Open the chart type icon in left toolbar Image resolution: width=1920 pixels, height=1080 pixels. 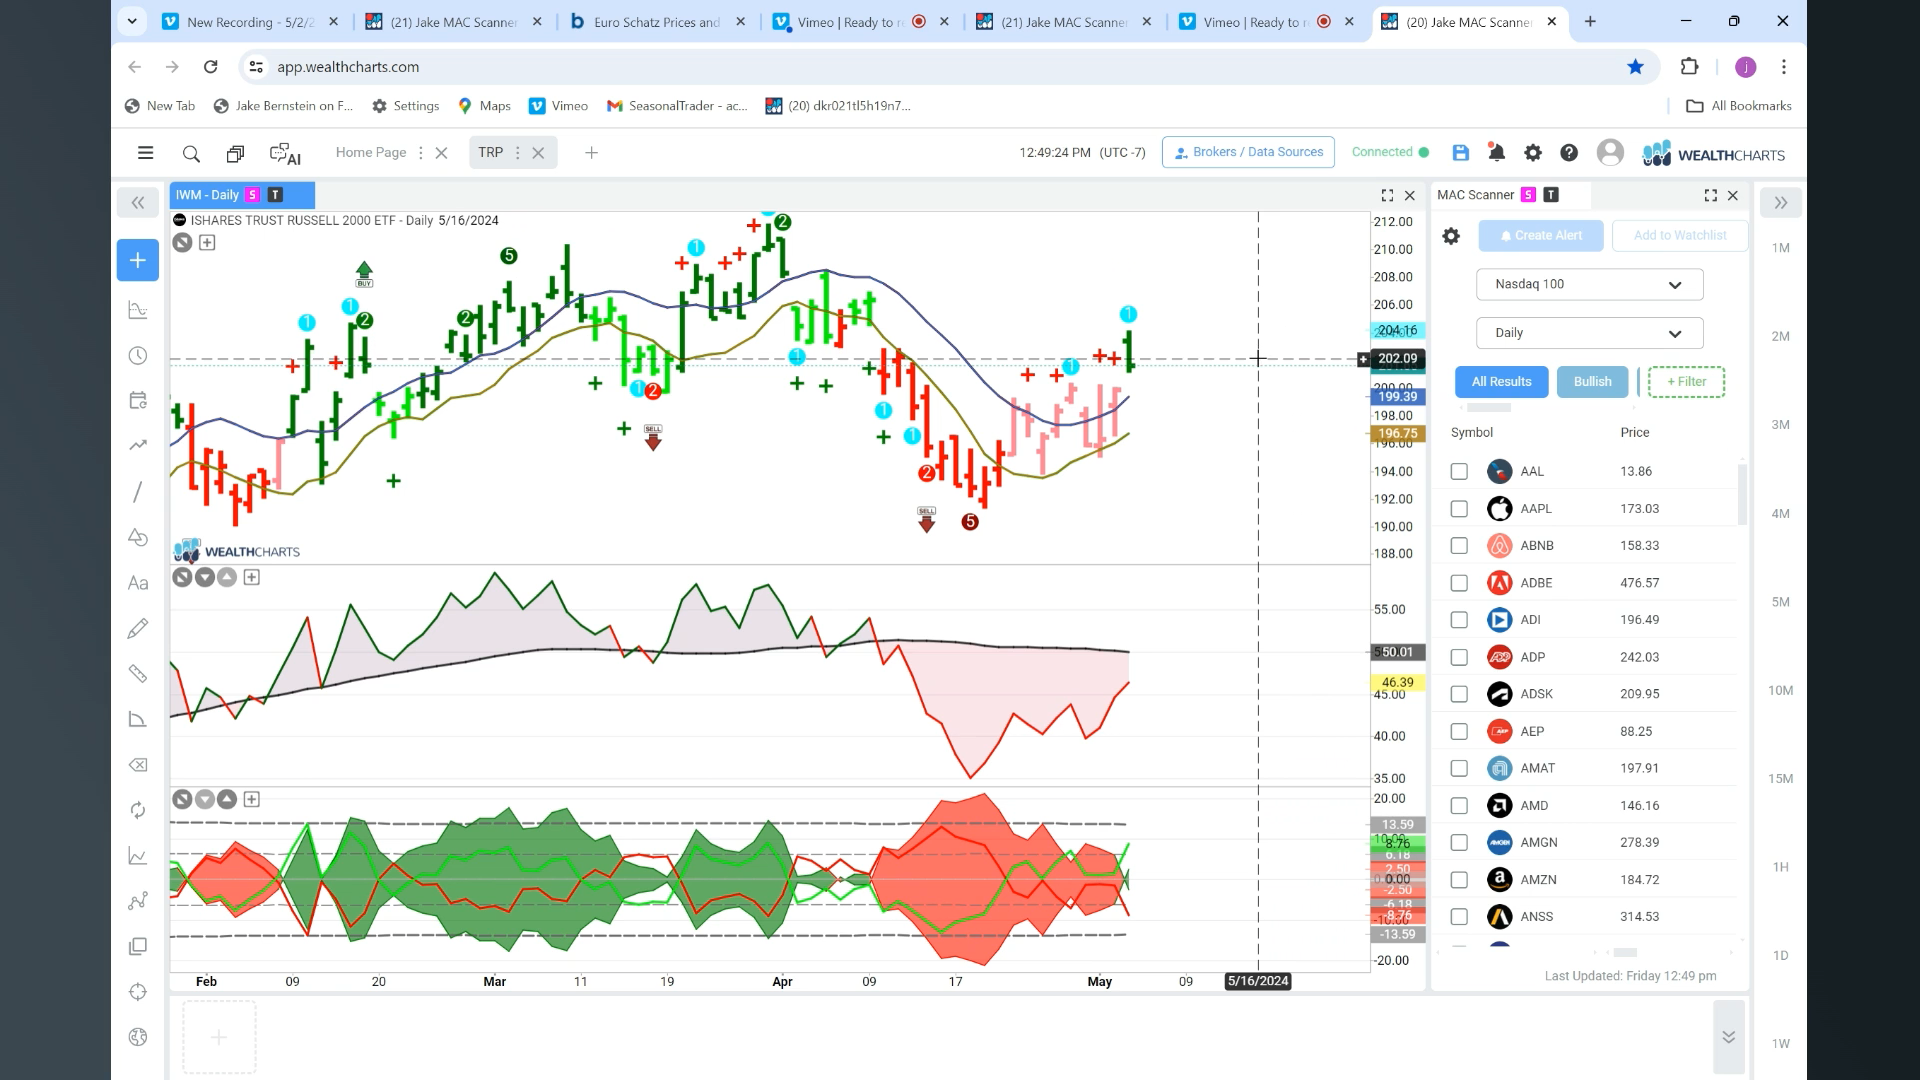pos(138,310)
